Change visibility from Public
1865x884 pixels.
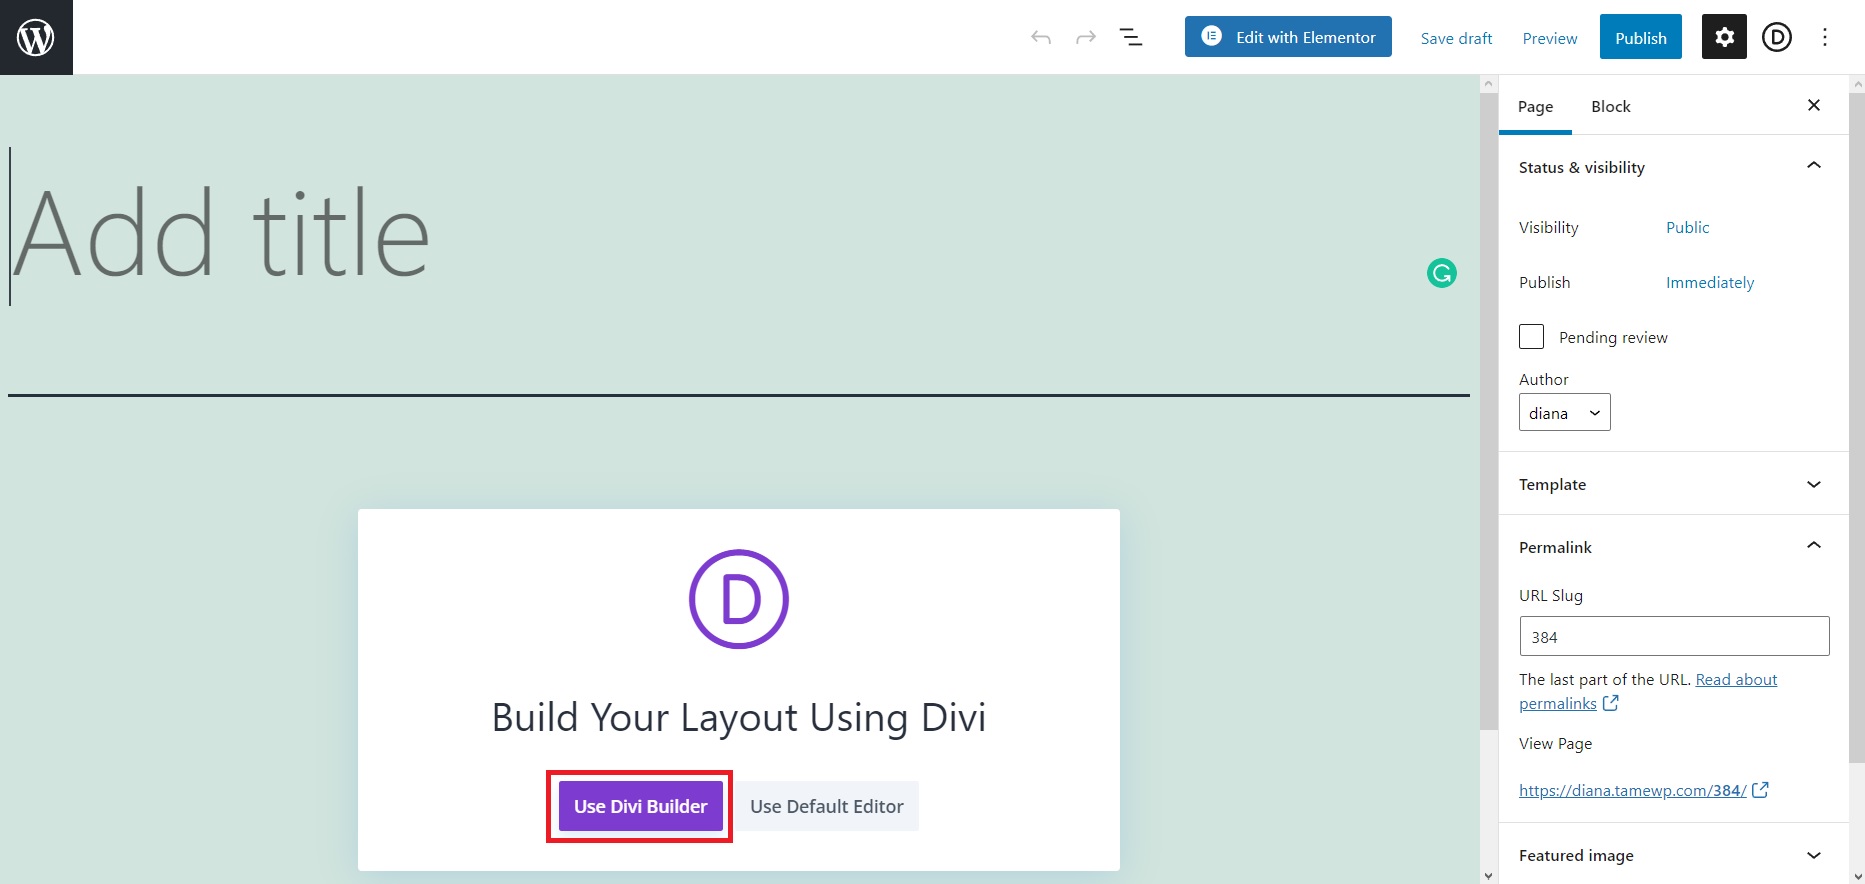coord(1687,227)
